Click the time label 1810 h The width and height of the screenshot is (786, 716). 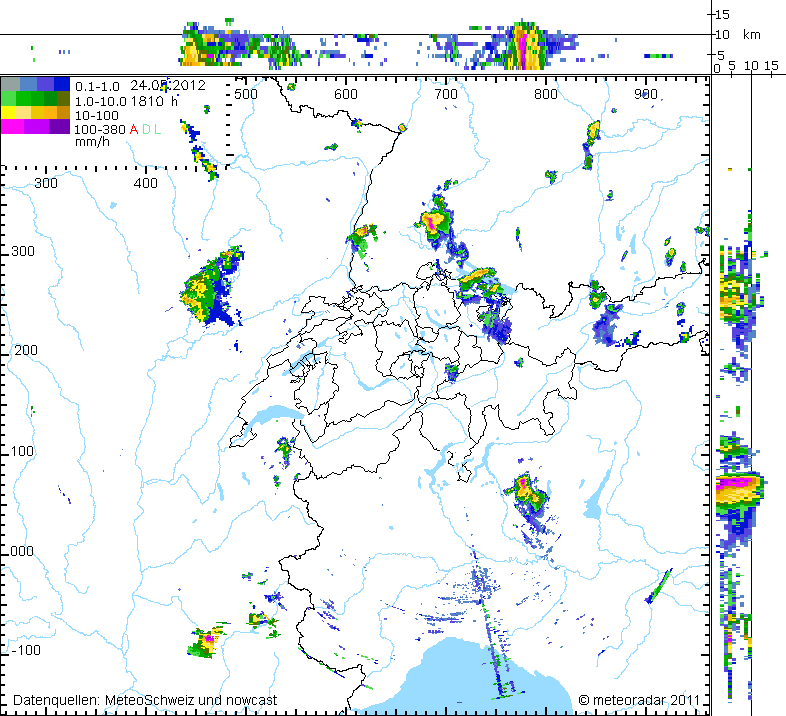click(x=154, y=101)
